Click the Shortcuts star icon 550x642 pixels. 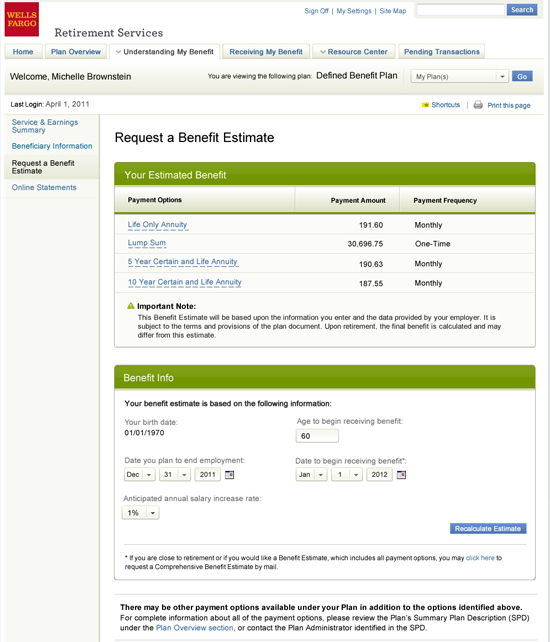pos(425,105)
